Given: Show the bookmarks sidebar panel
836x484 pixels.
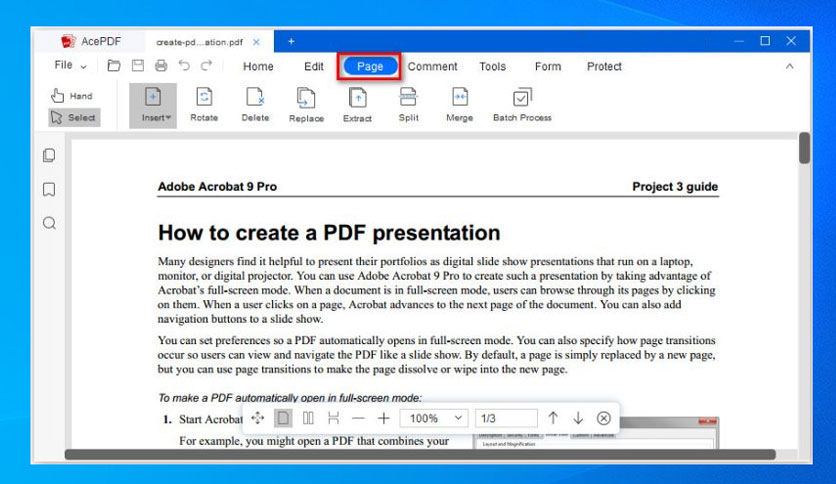Looking at the screenshot, I should click(49, 189).
